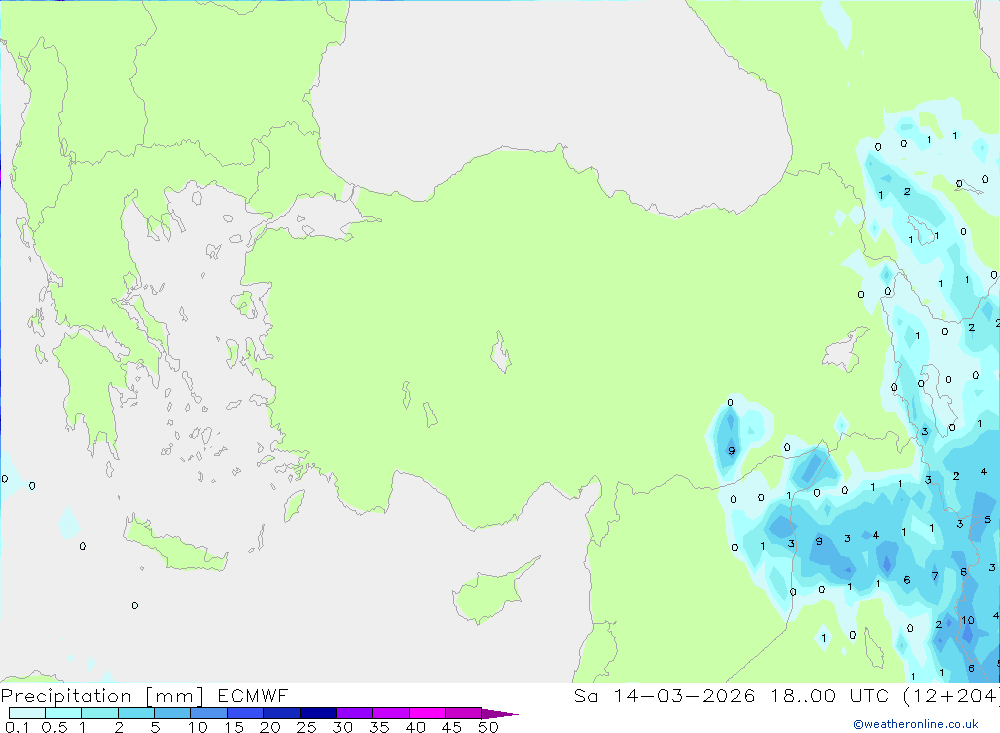Screen dimensions: 1000x733
Task: Click the 0.5–1 mm legend swatch
Action: 64,713
